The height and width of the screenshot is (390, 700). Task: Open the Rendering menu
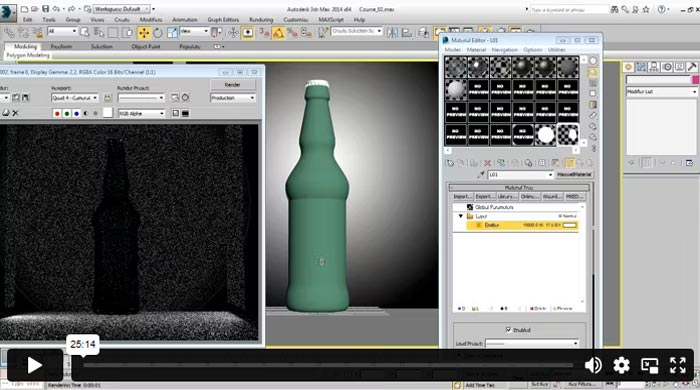tap(261, 20)
